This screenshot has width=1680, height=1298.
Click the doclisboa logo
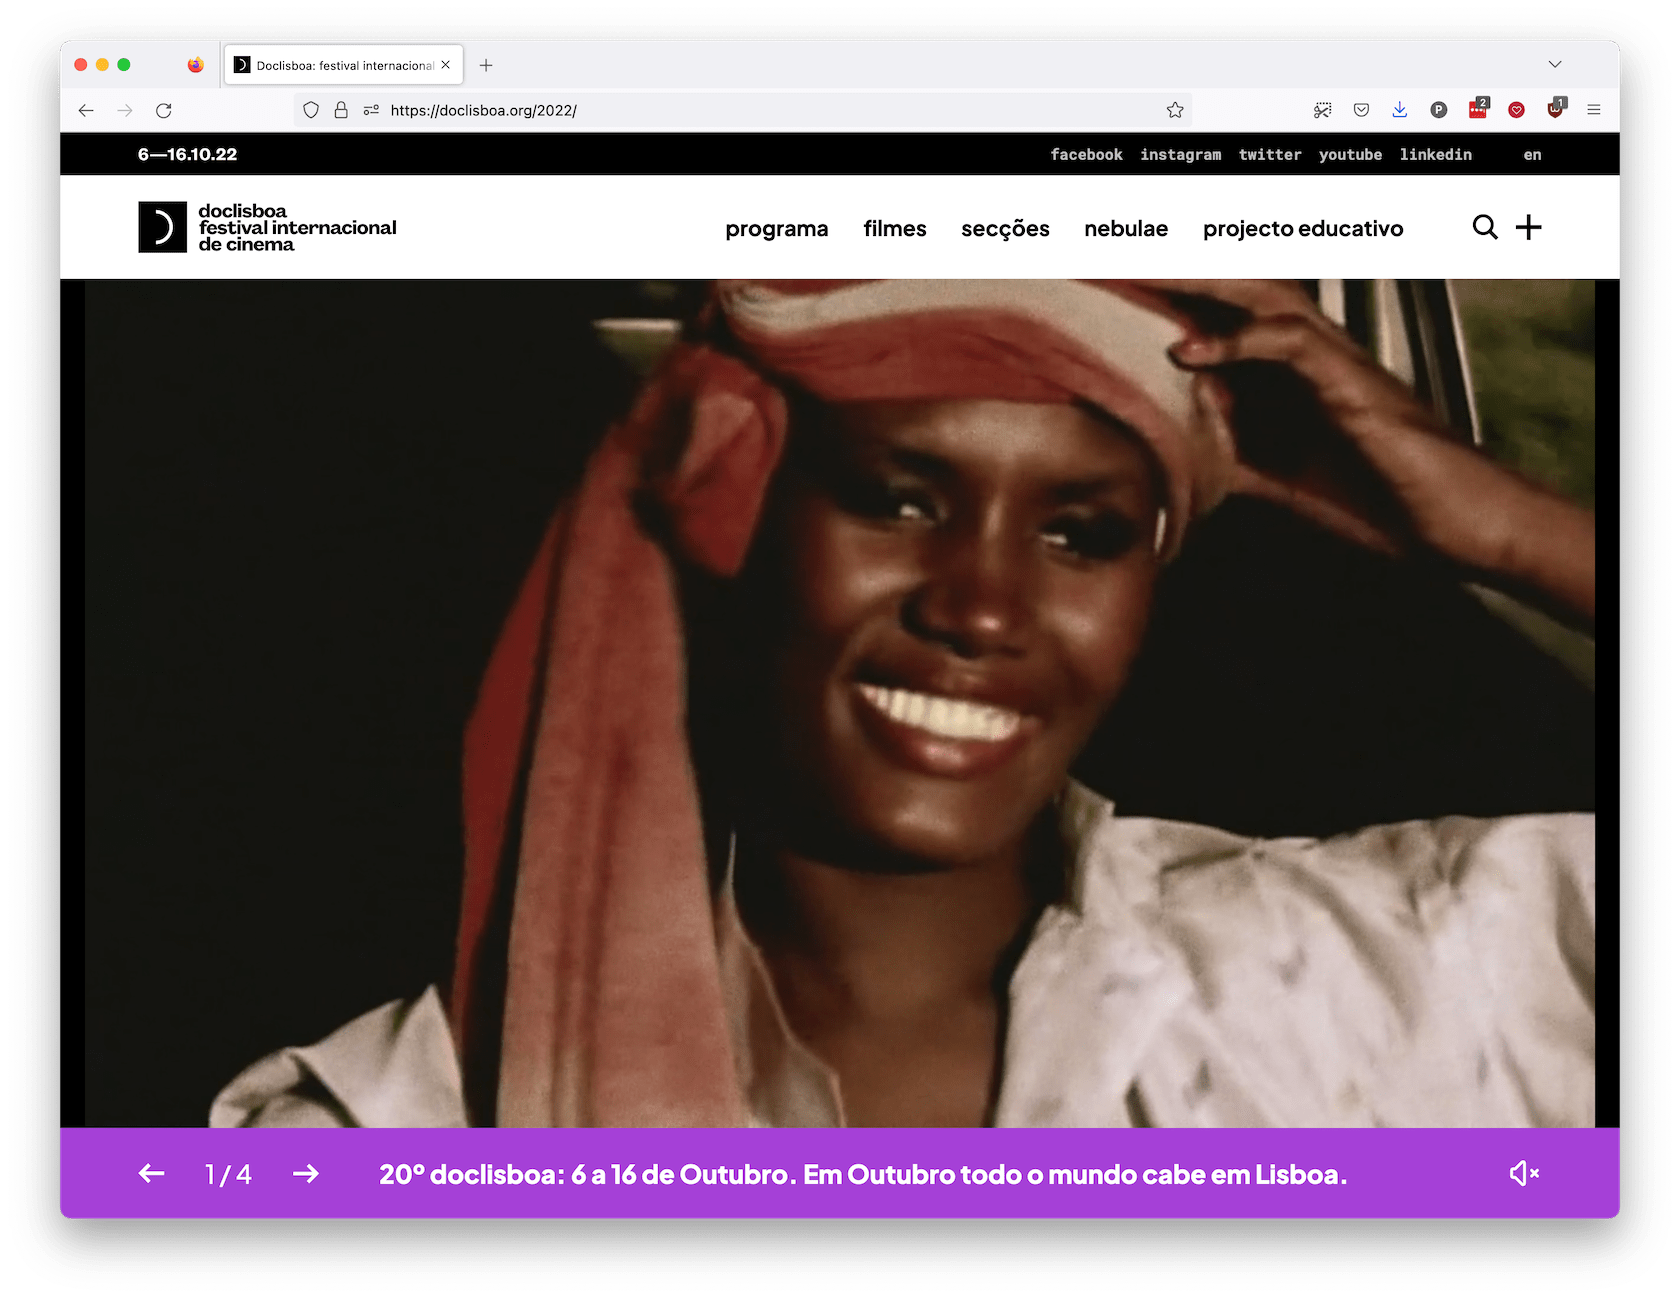coord(267,228)
